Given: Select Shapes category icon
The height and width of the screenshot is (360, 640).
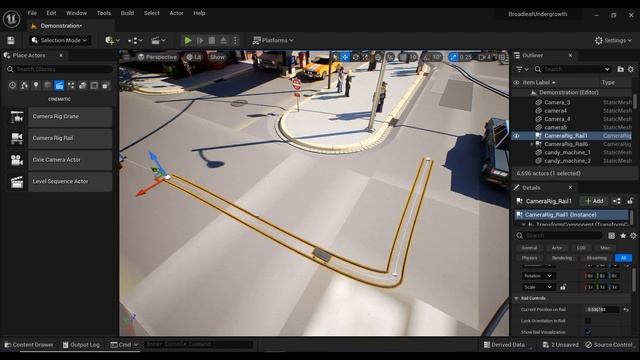Looking at the screenshot, I should 47,85.
